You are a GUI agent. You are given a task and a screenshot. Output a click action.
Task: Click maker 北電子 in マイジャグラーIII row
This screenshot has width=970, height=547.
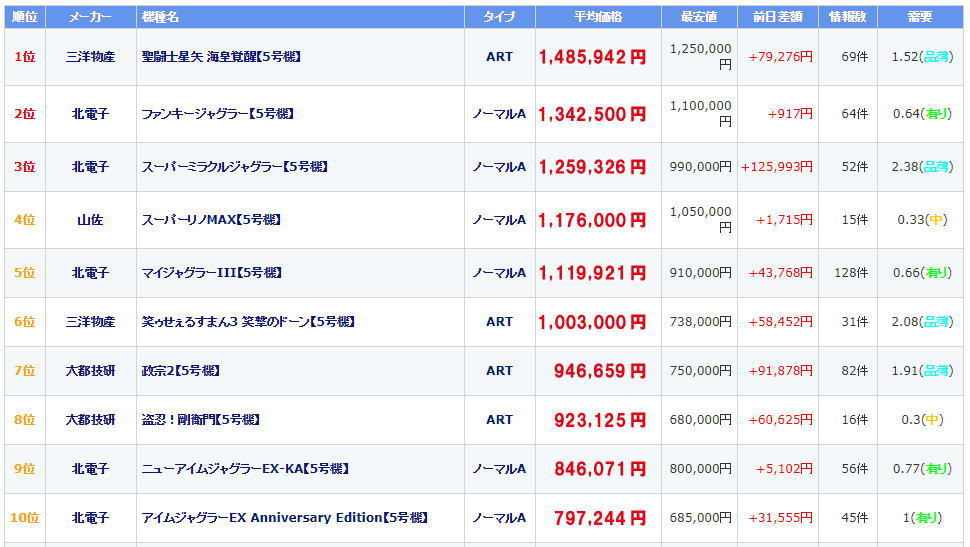point(90,273)
